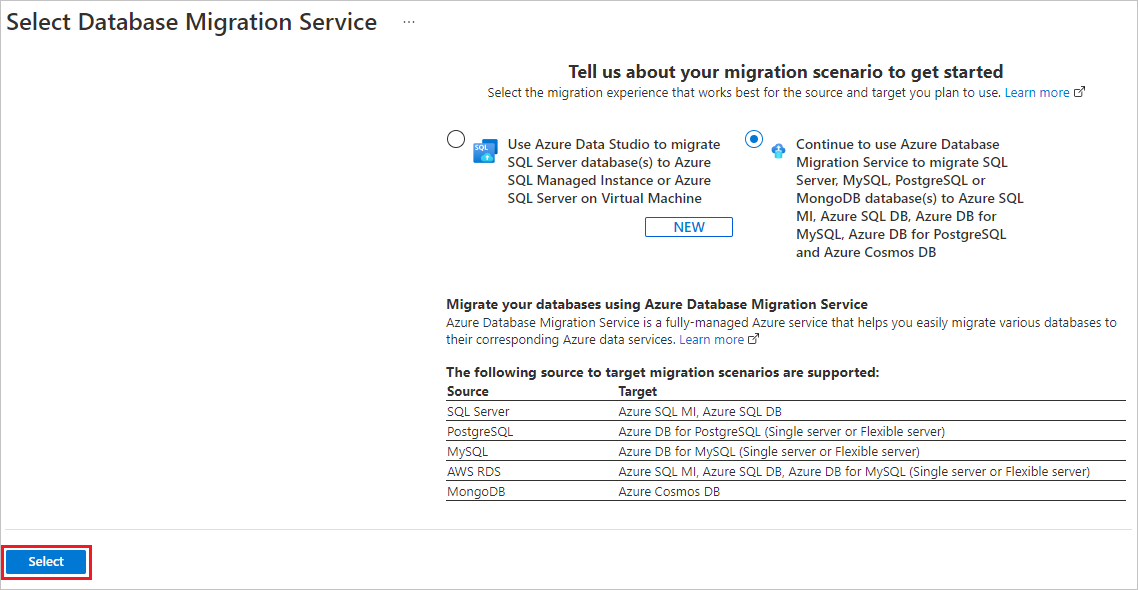Click the Azure DB for PostgreSQL target cell

click(x=782, y=432)
